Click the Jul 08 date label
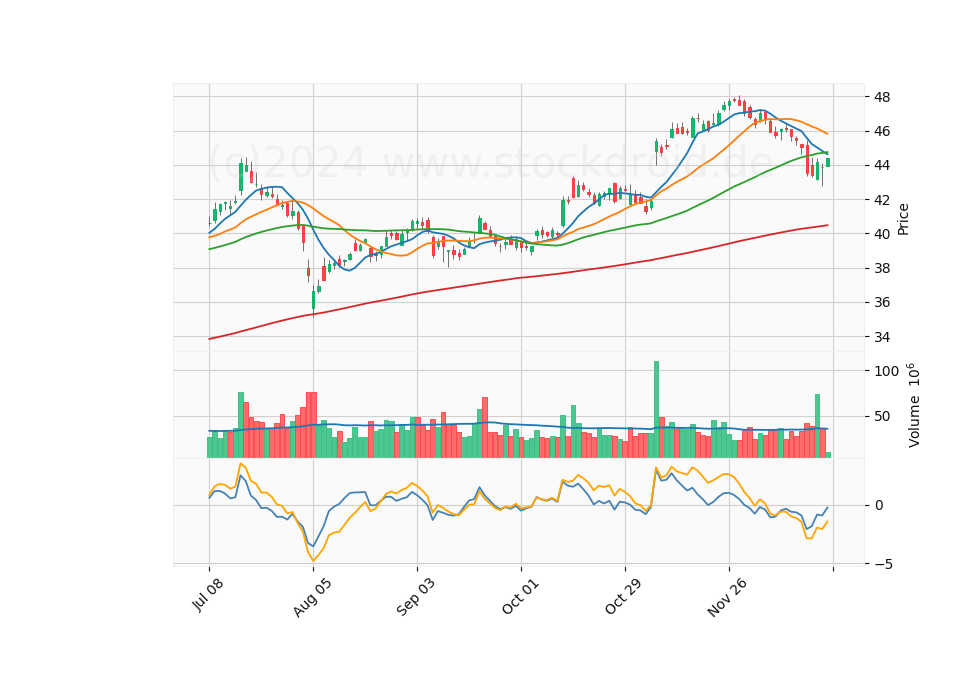Screen dimensions: 960x690 pos(208,594)
